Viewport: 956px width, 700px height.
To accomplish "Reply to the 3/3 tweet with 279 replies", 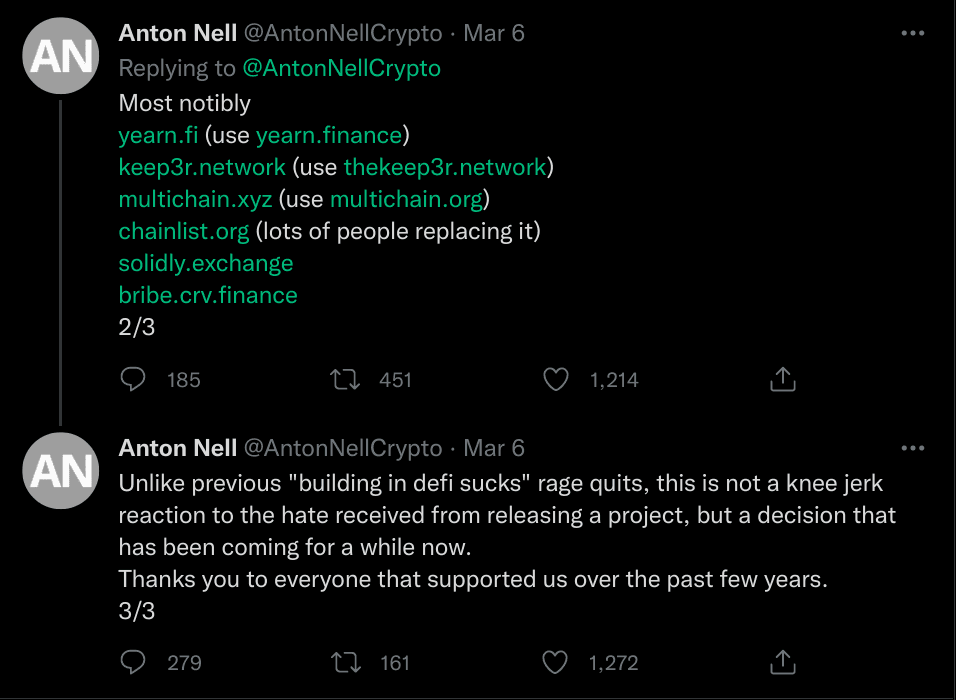I will 133,662.
